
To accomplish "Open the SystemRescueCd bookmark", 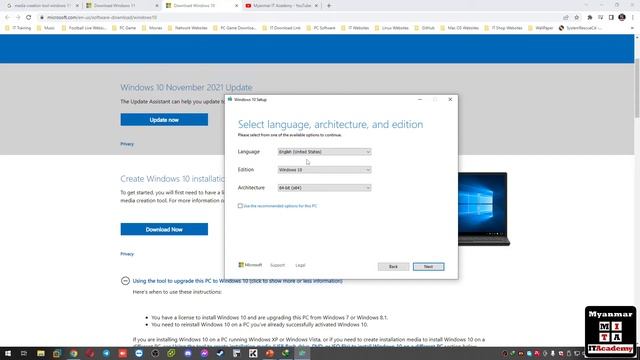I will (x=580, y=28).
